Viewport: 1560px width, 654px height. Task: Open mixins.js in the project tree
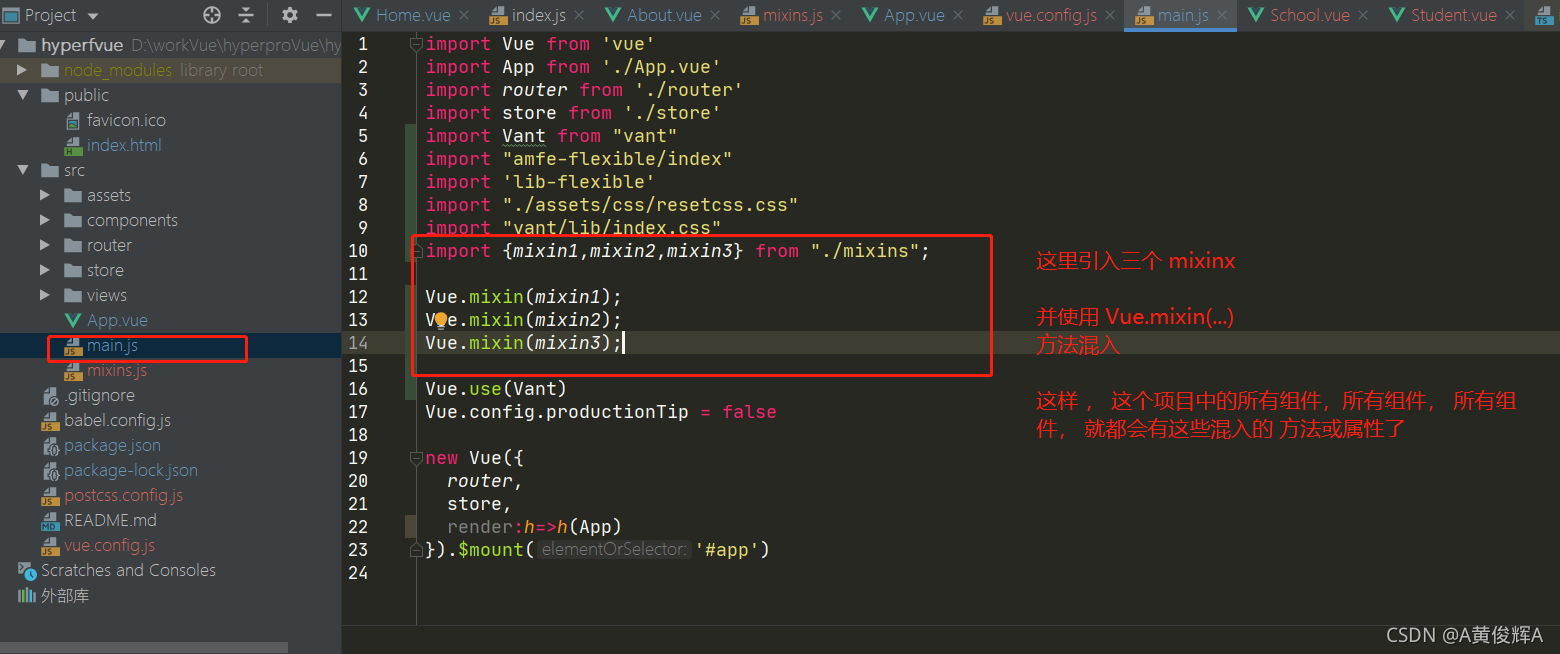click(117, 370)
